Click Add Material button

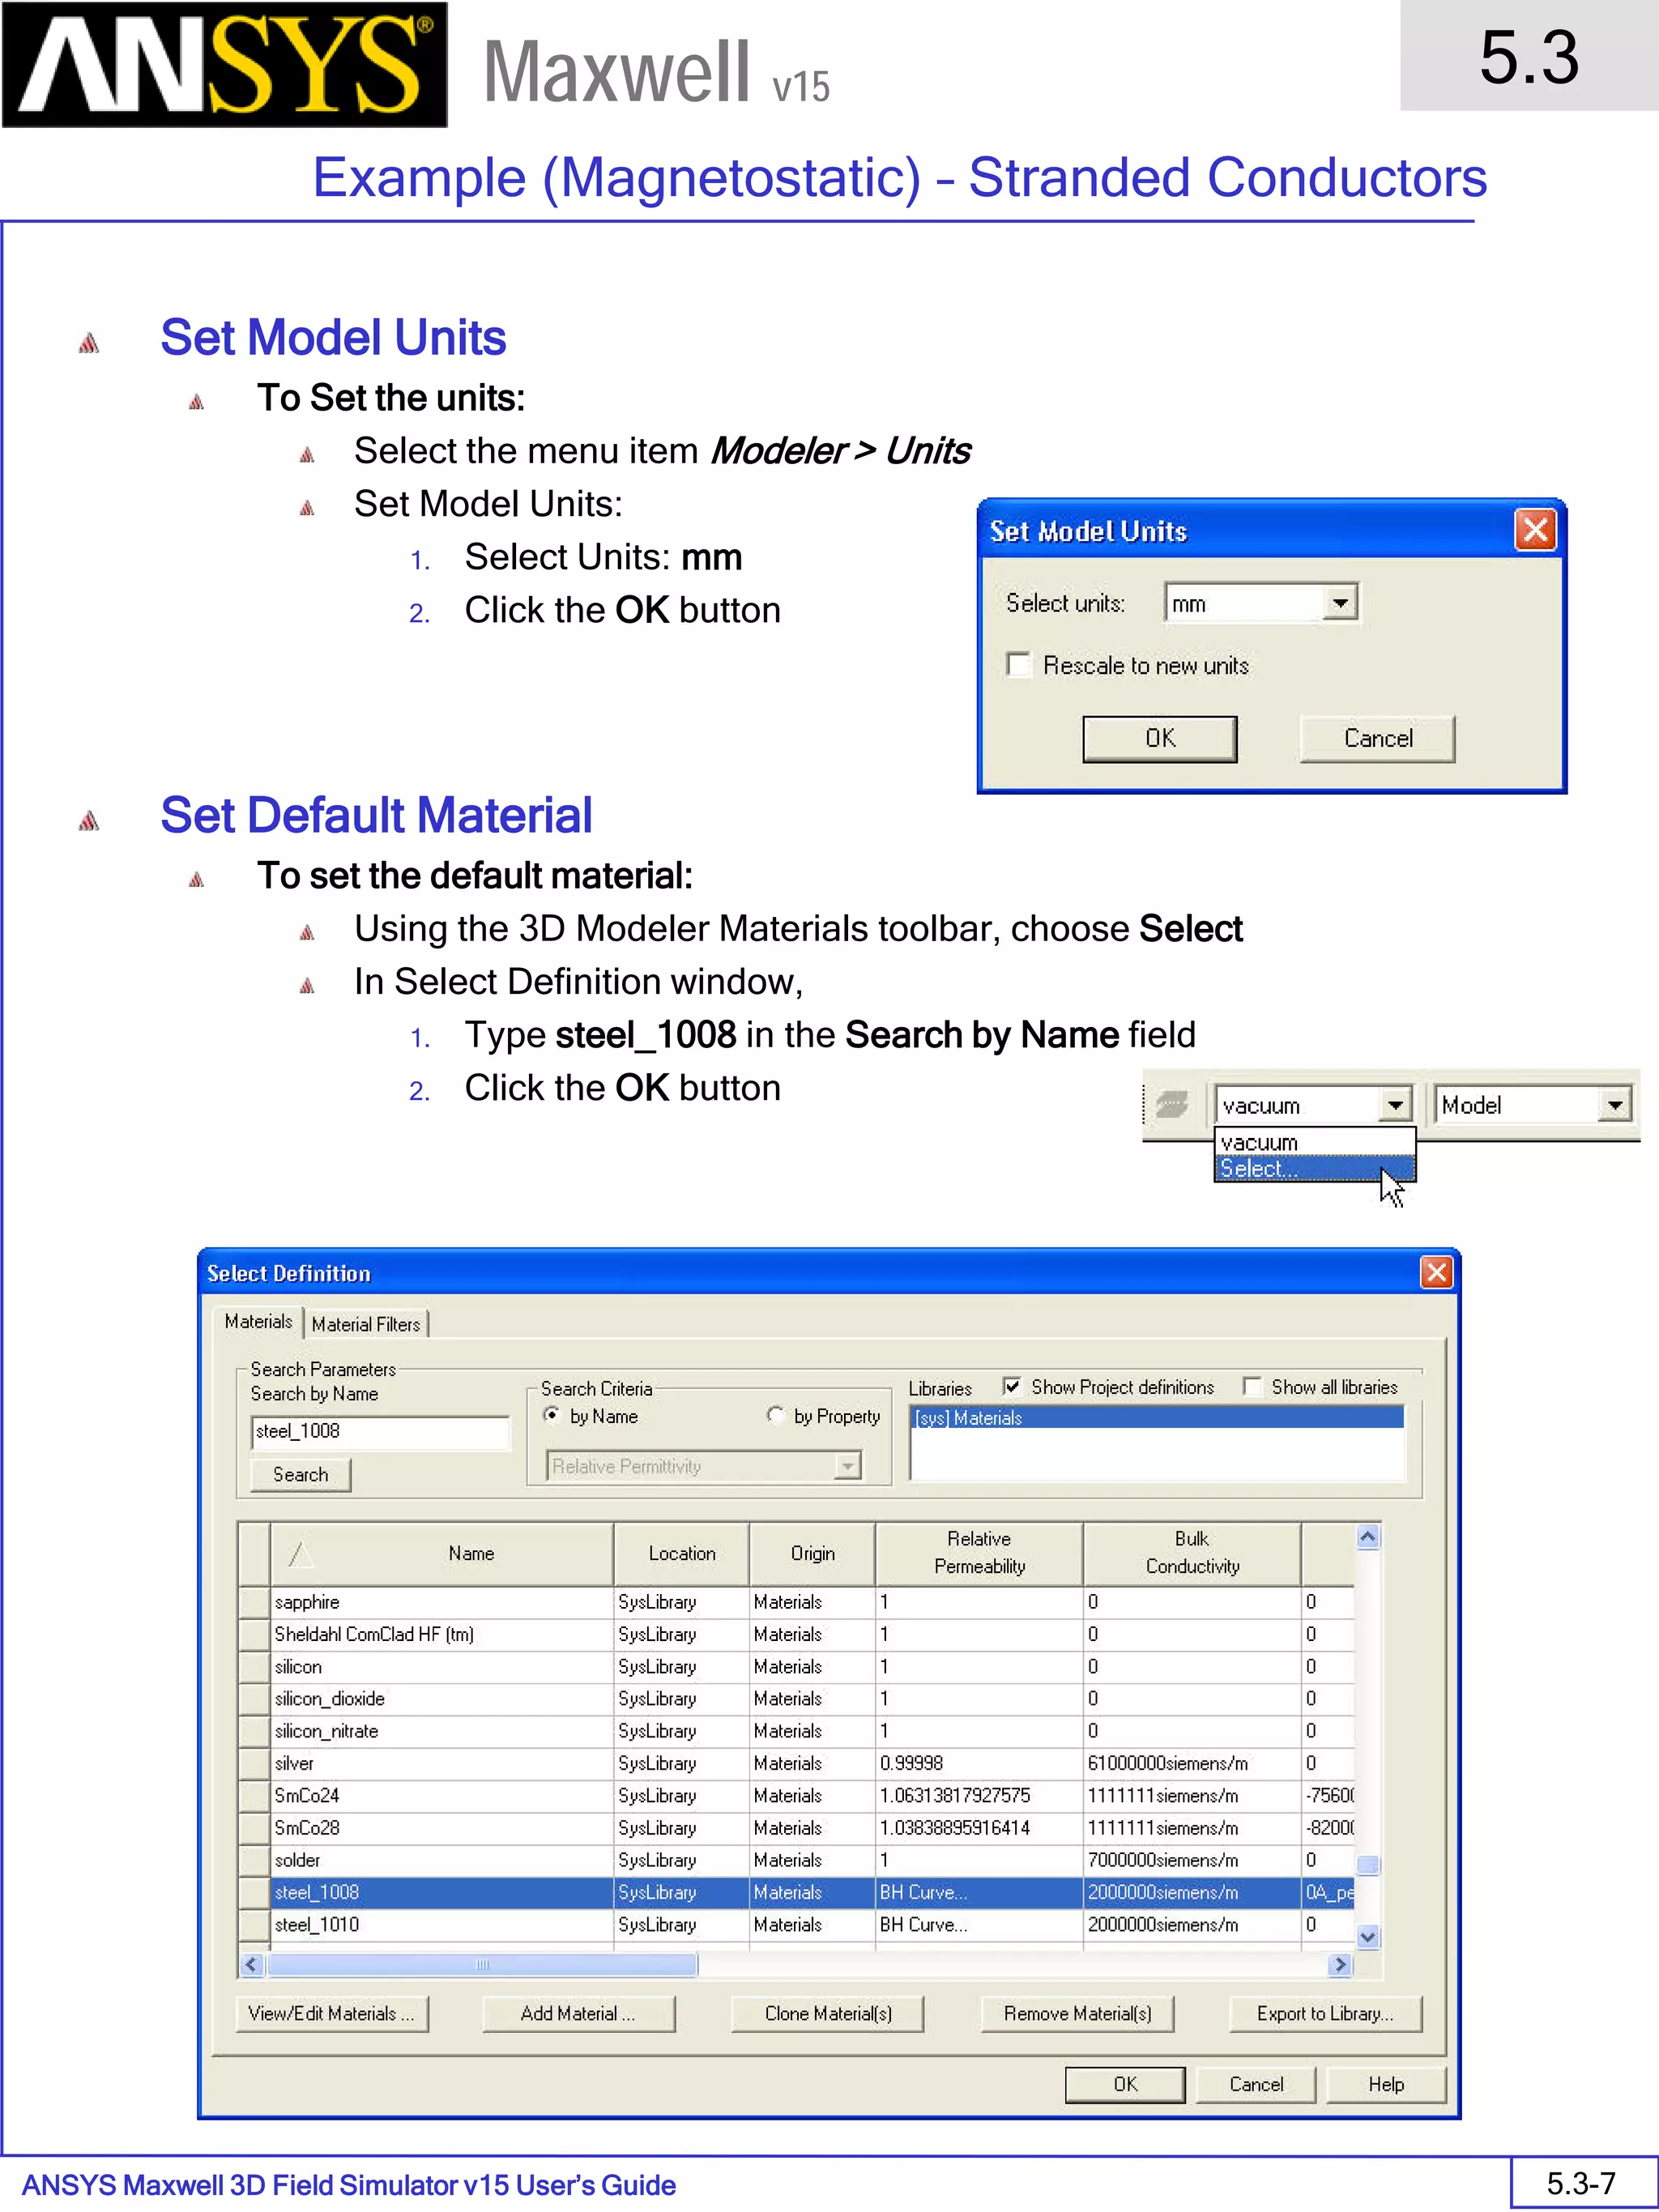tap(578, 2013)
